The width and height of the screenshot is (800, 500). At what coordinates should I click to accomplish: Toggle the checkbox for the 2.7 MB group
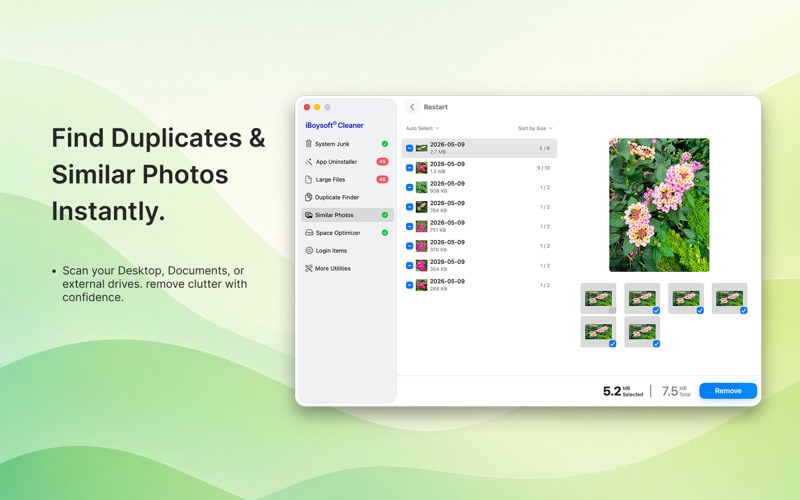(x=409, y=148)
